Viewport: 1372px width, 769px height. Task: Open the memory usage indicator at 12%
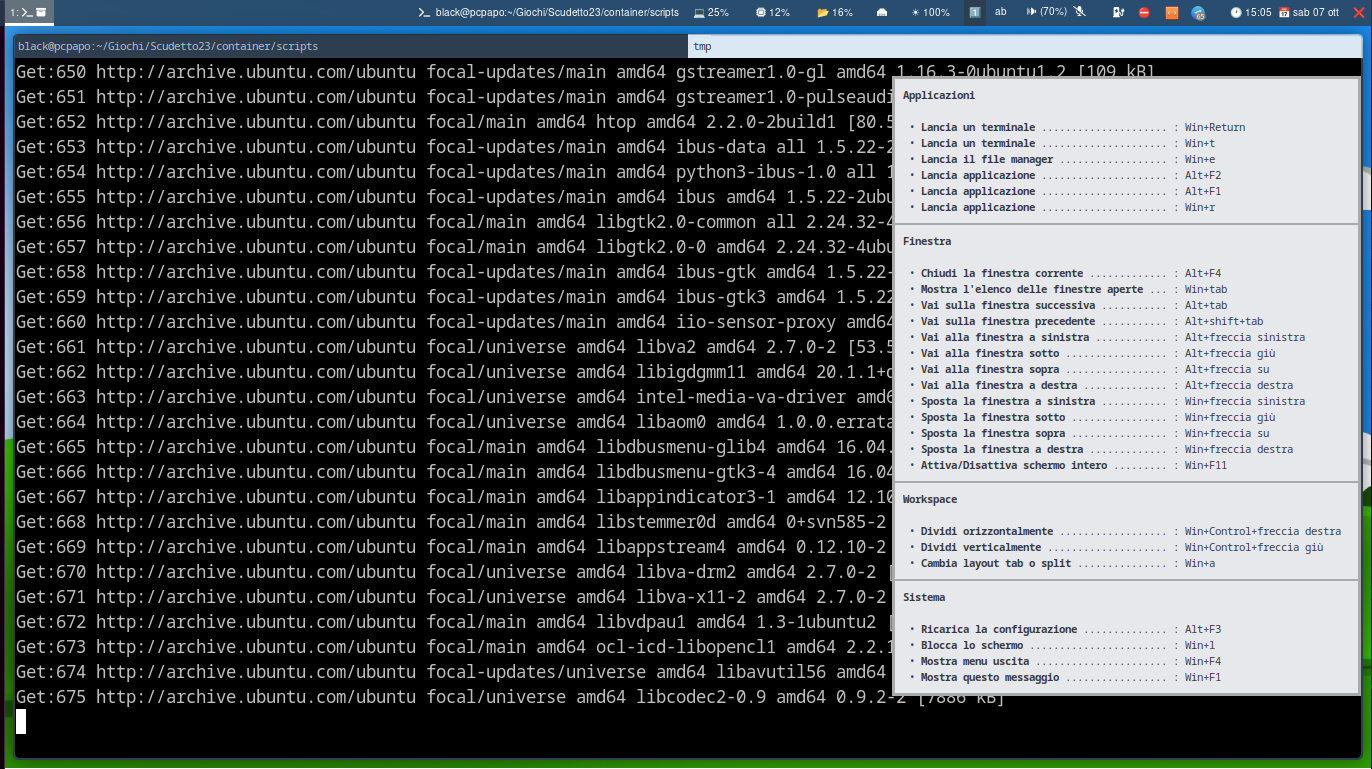[x=773, y=12]
